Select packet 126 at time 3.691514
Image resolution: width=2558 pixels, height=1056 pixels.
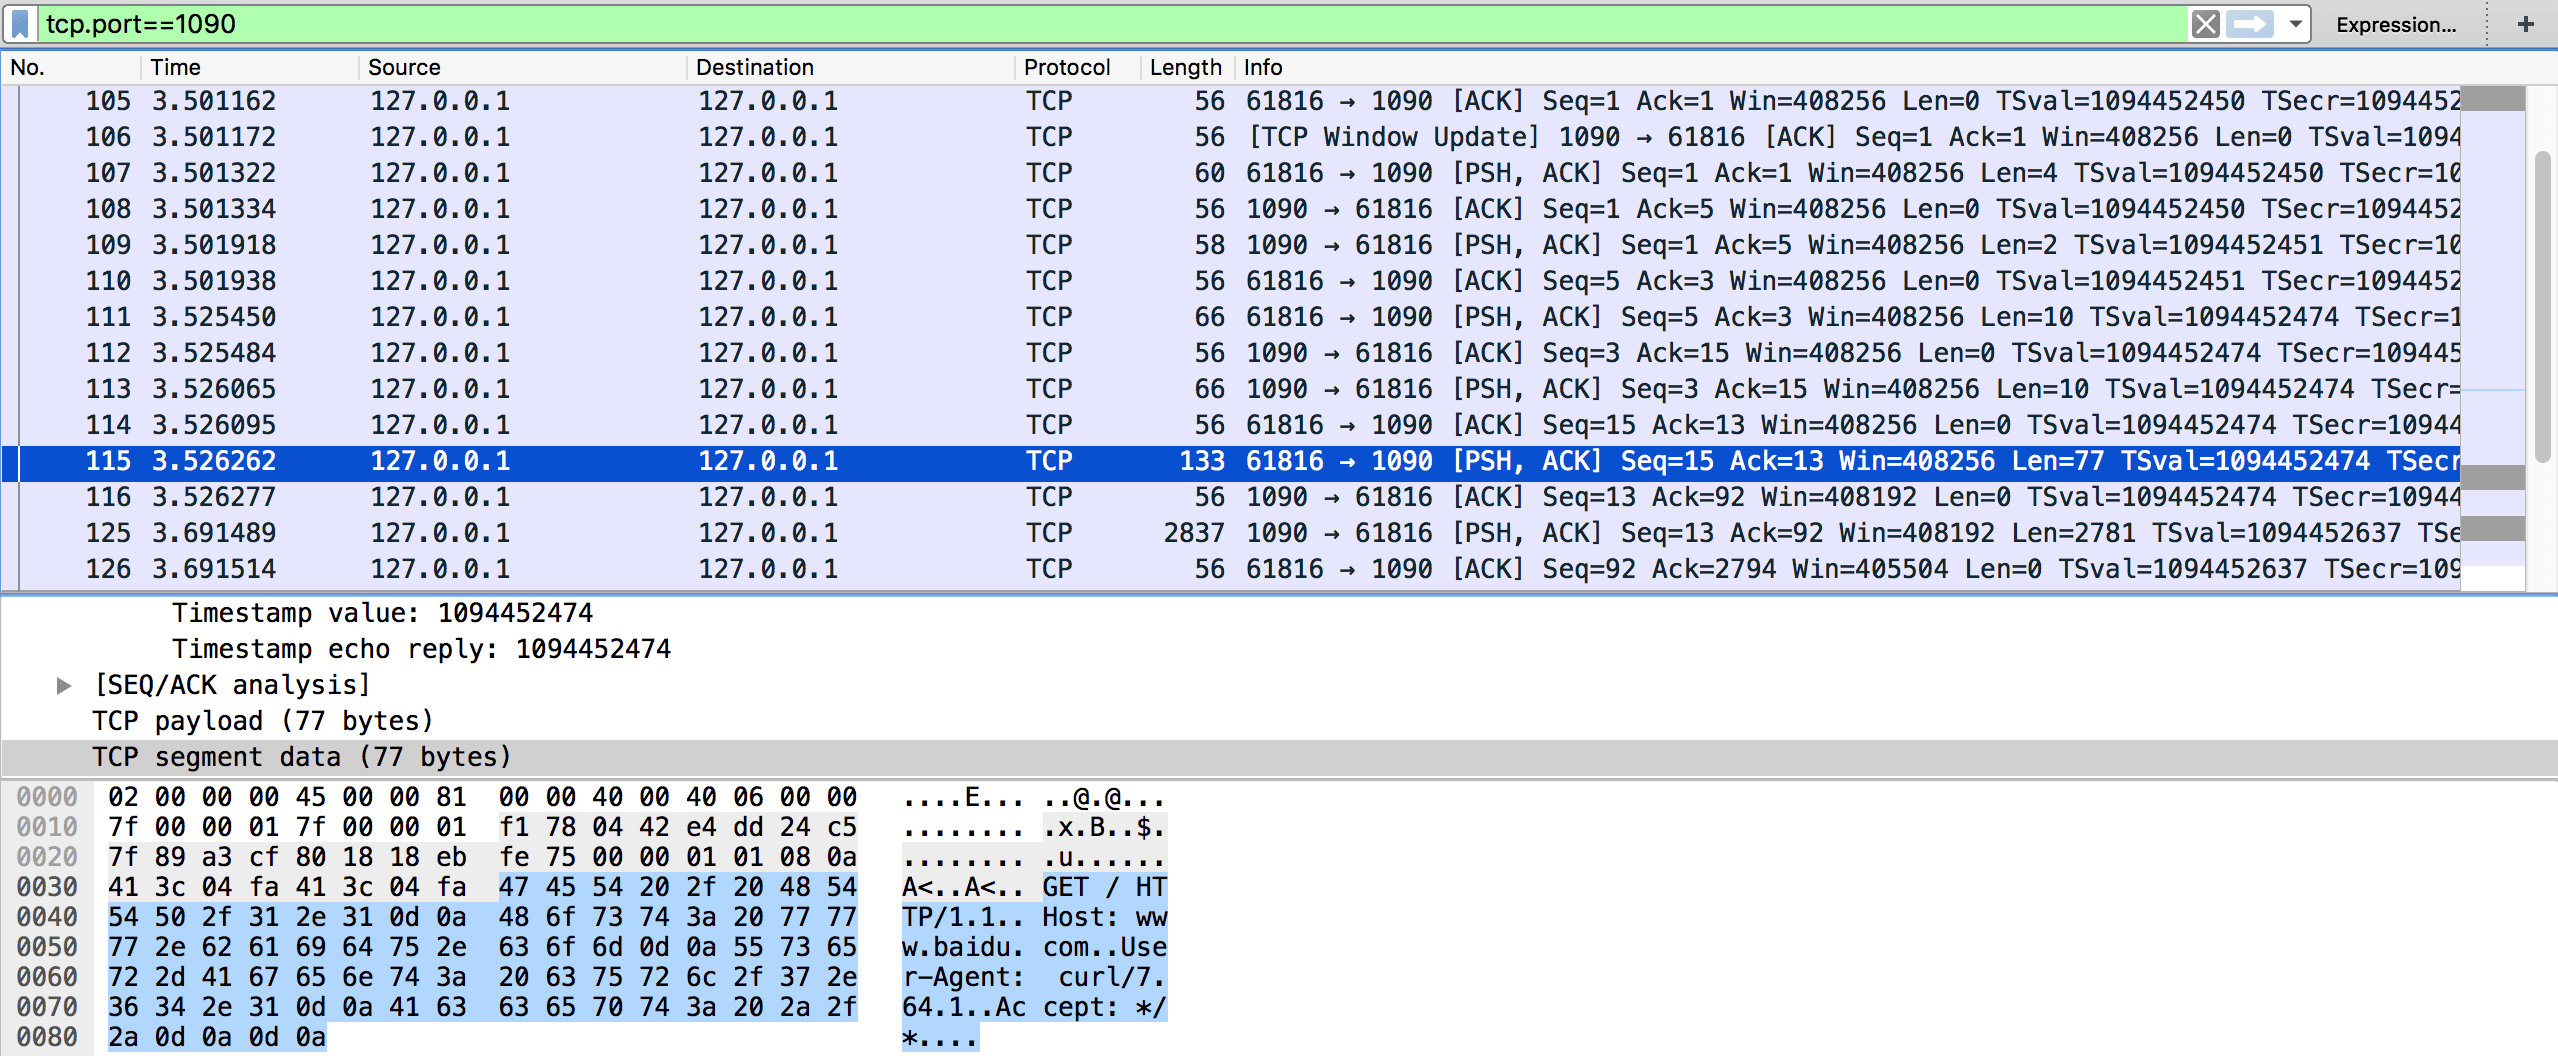tap(1231, 569)
